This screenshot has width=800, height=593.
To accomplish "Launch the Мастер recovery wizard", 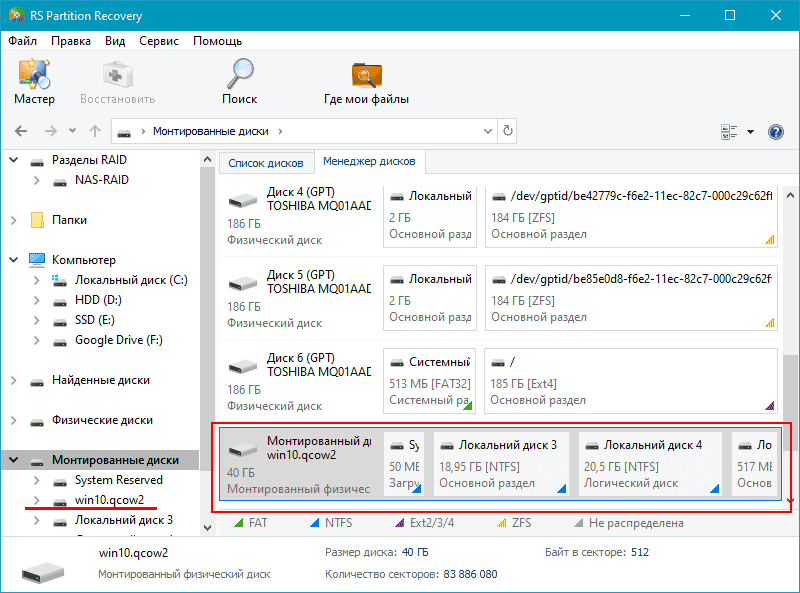I will [x=34, y=82].
